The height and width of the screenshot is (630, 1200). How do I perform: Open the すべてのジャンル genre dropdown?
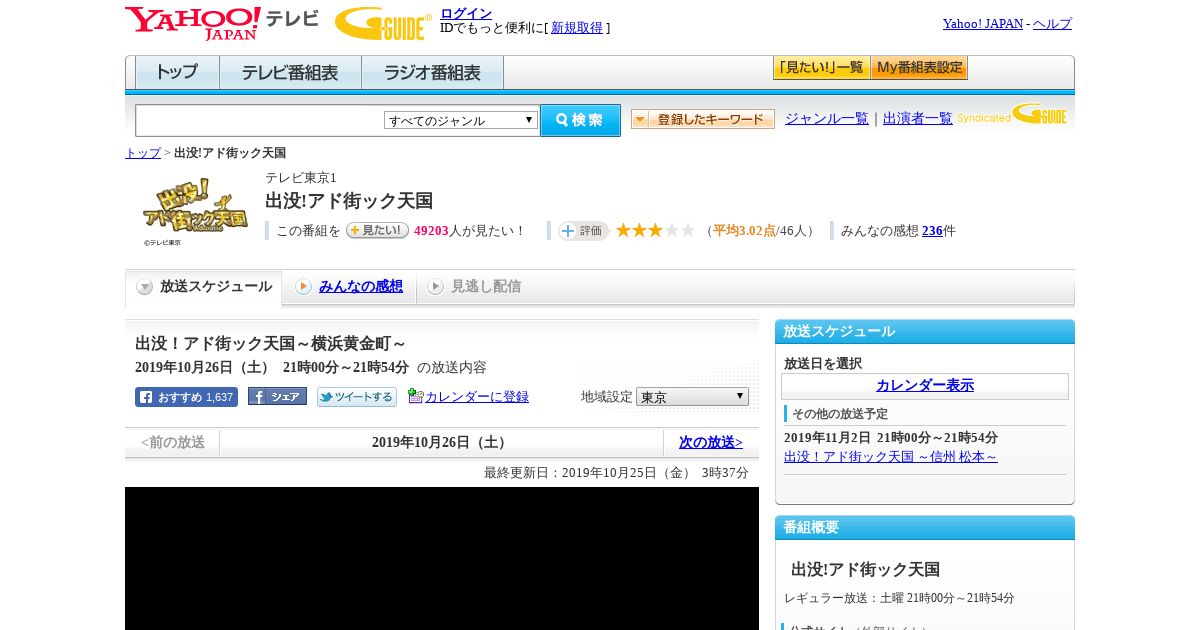click(x=461, y=120)
